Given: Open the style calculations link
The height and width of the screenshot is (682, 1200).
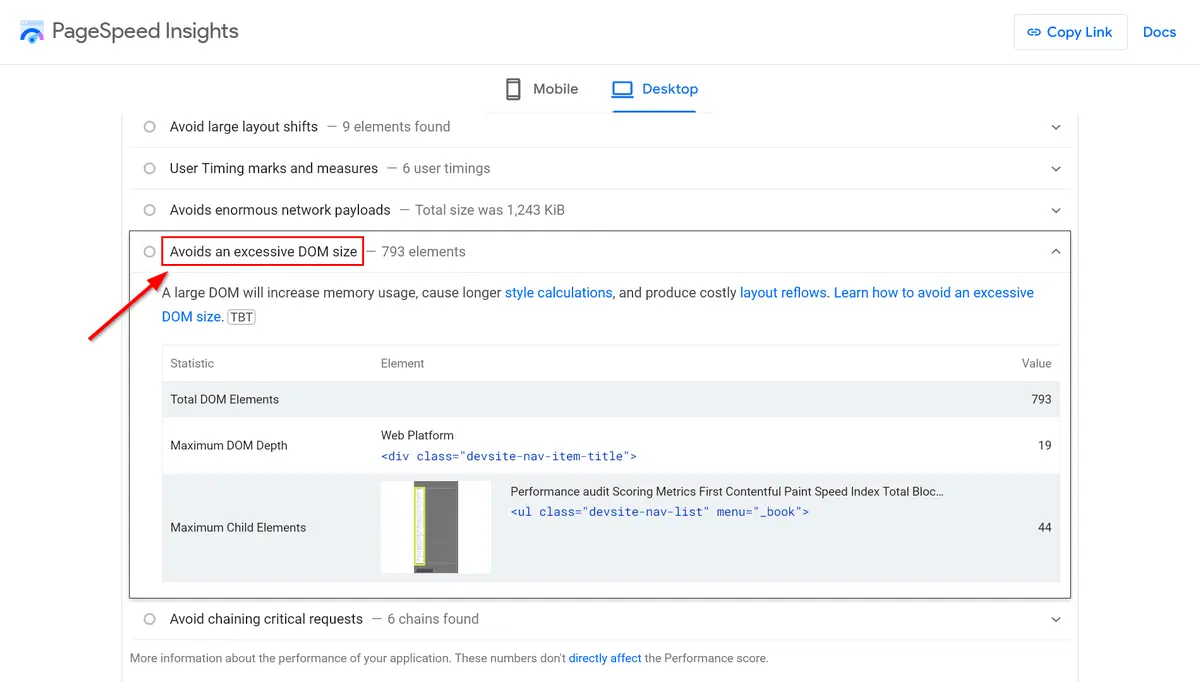Looking at the screenshot, I should point(558,293).
